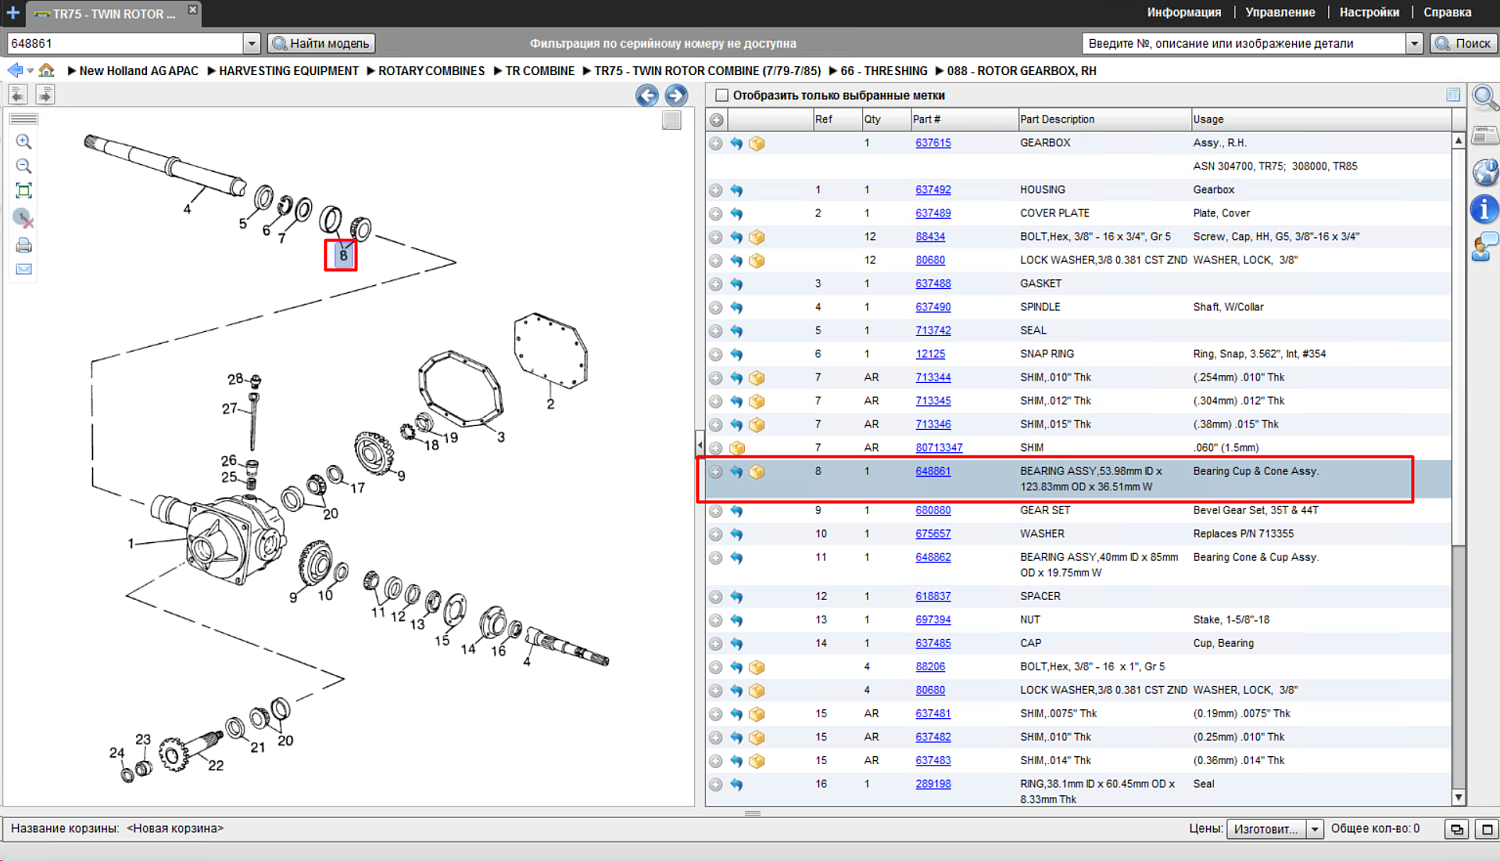Open the user chat support icon
1500x861 pixels.
[1485, 247]
